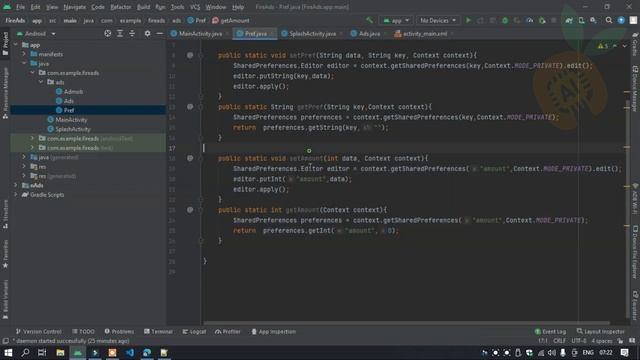Toggle tool window bars icon at status bar left
This screenshot has height=360, width=640.
(x=5, y=341)
